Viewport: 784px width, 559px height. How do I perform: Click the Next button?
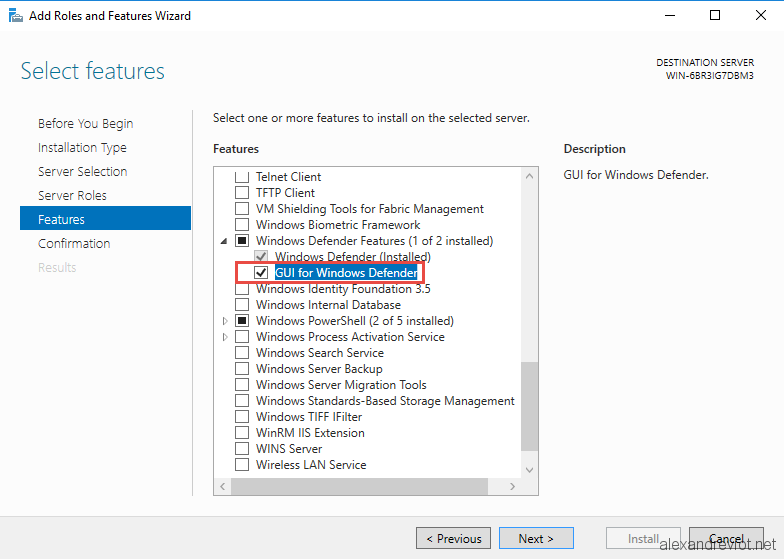click(x=536, y=538)
